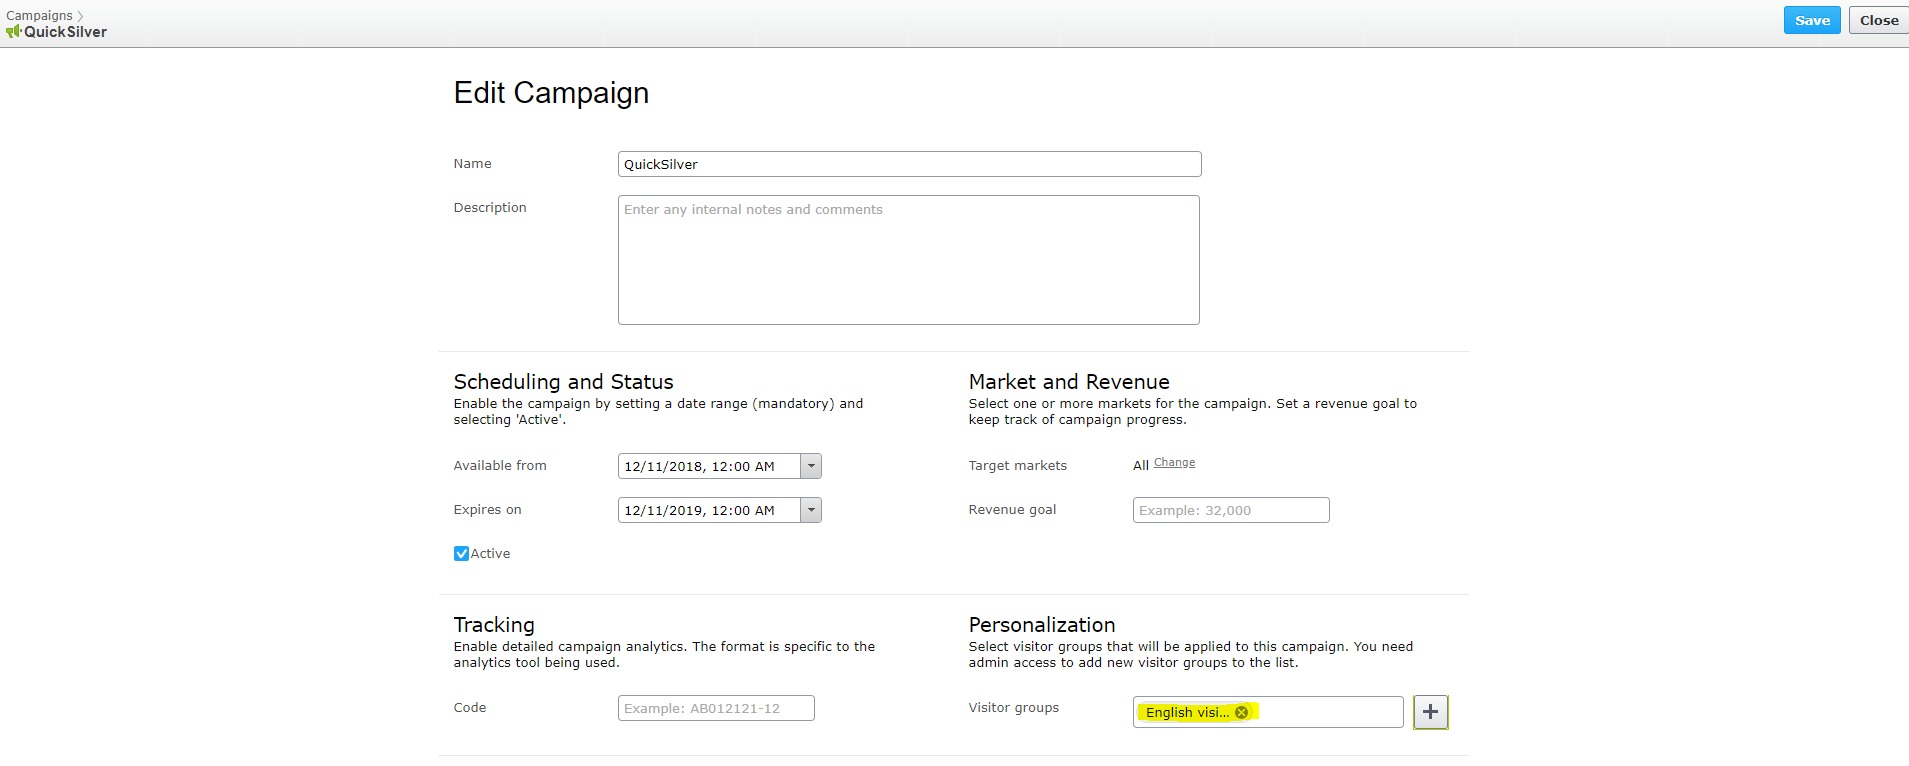
Task: Uncheck the Active checkbox
Action: [x=461, y=554]
